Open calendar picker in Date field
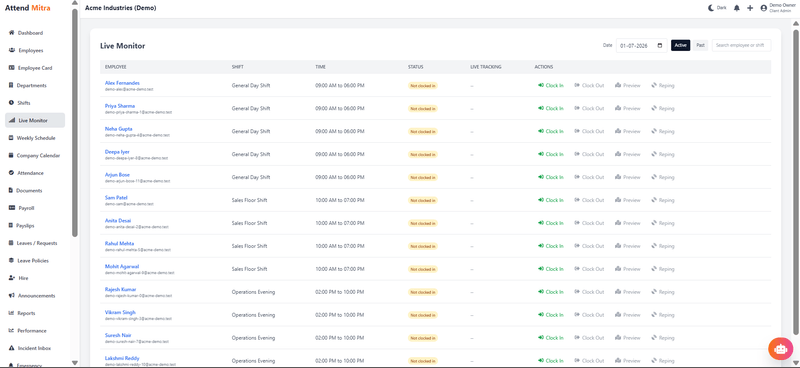The width and height of the screenshot is (800, 368). click(660, 45)
